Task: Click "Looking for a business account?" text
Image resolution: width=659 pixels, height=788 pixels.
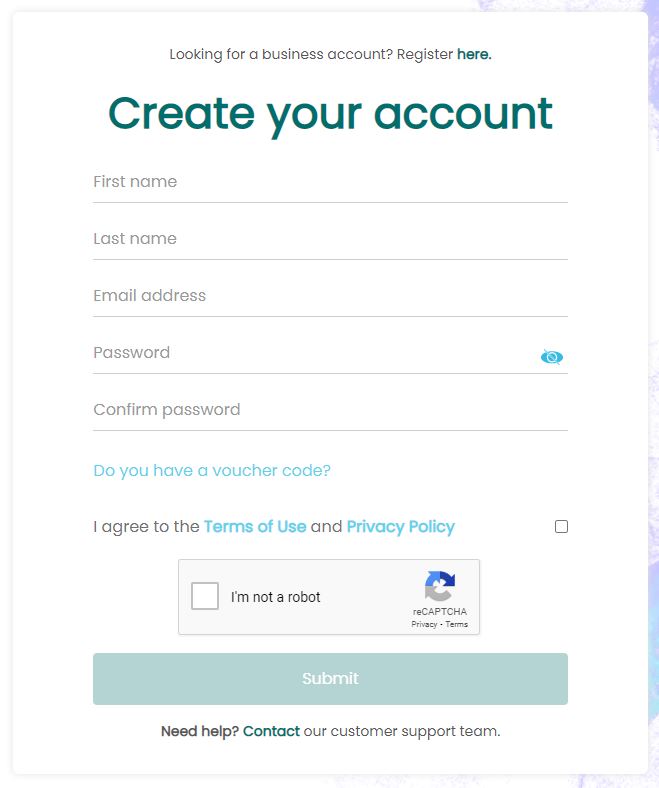Action: point(280,54)
